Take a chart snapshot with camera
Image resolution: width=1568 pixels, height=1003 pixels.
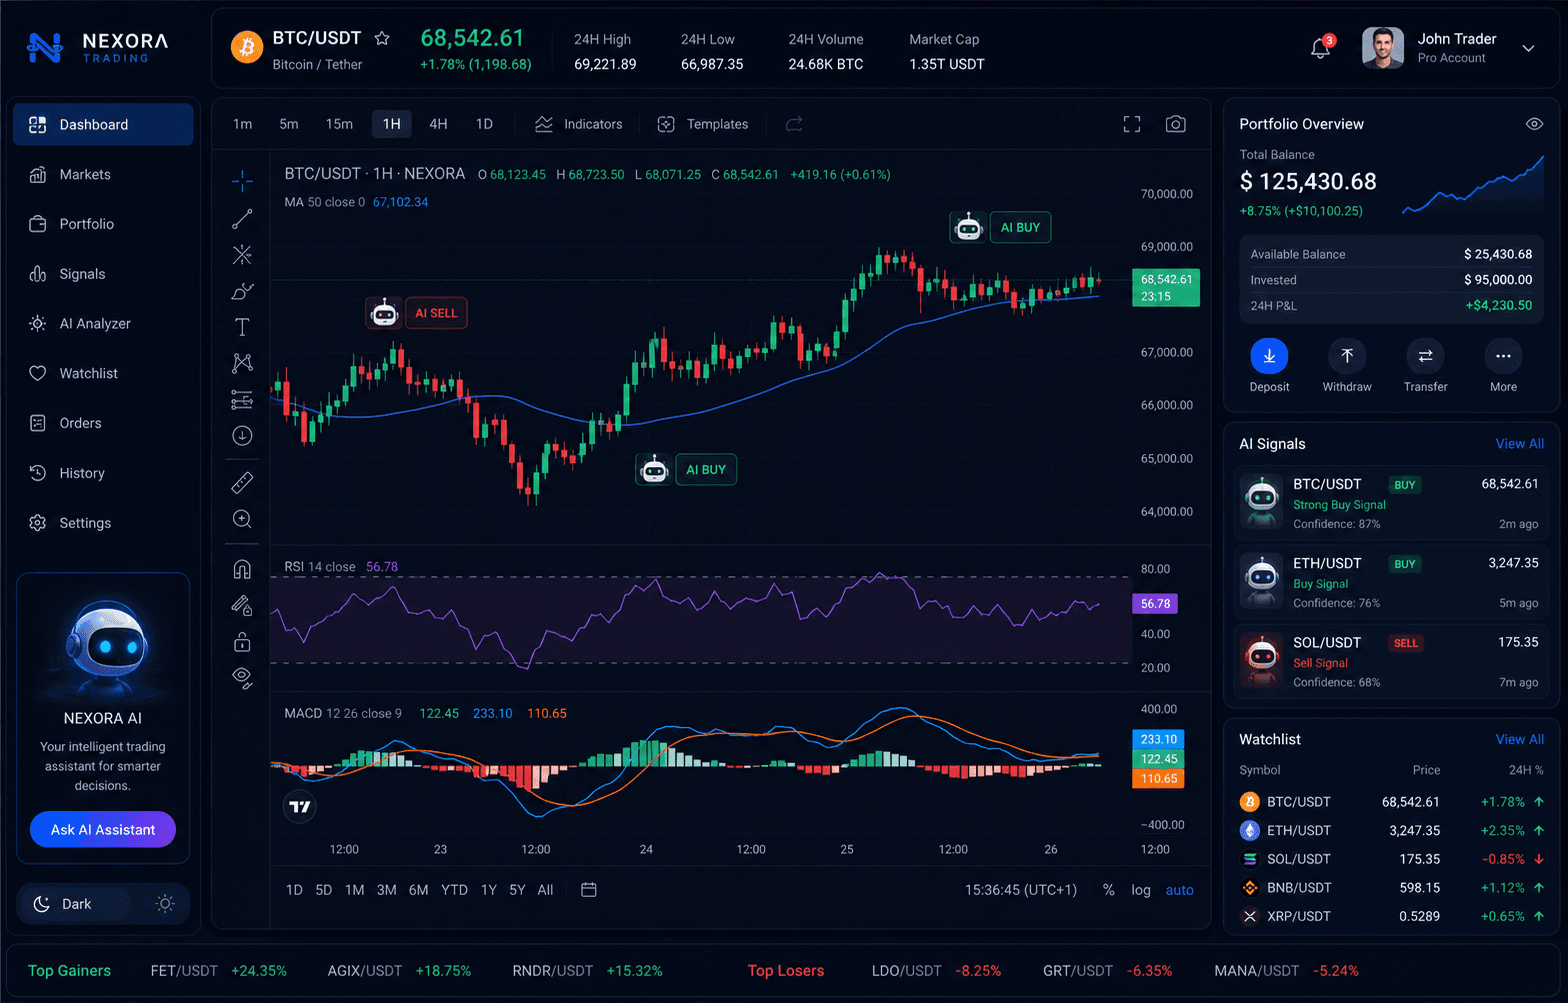[x=1176, y=124]
